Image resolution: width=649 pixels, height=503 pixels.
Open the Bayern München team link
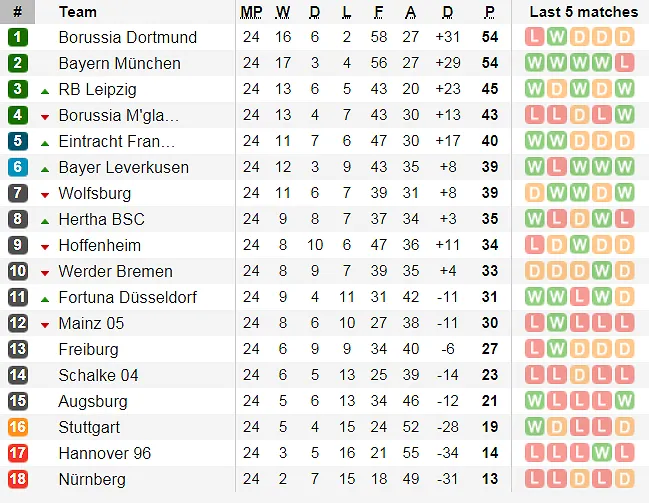[119, 63]
